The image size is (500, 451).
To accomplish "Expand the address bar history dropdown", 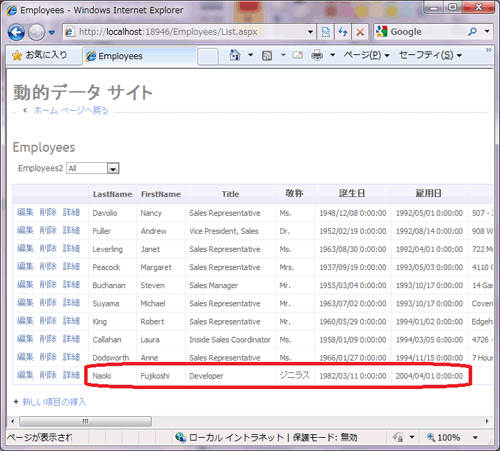I will pyautogui.click(x=310, y=32).
